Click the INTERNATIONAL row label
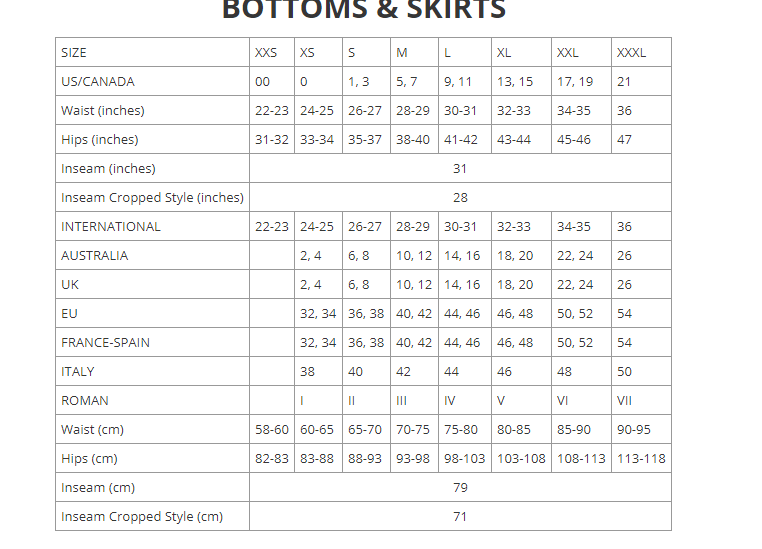Viewport: 762px width, 549px height. click(111, 226)
